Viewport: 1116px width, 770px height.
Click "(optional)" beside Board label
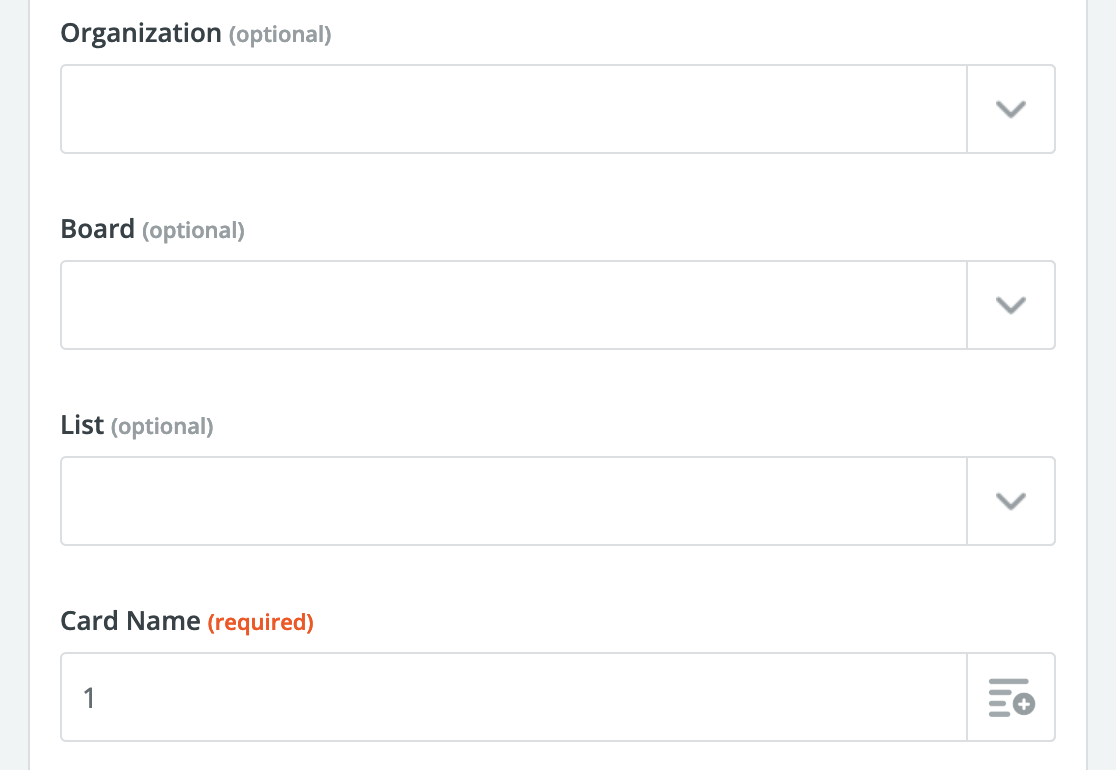193,230
